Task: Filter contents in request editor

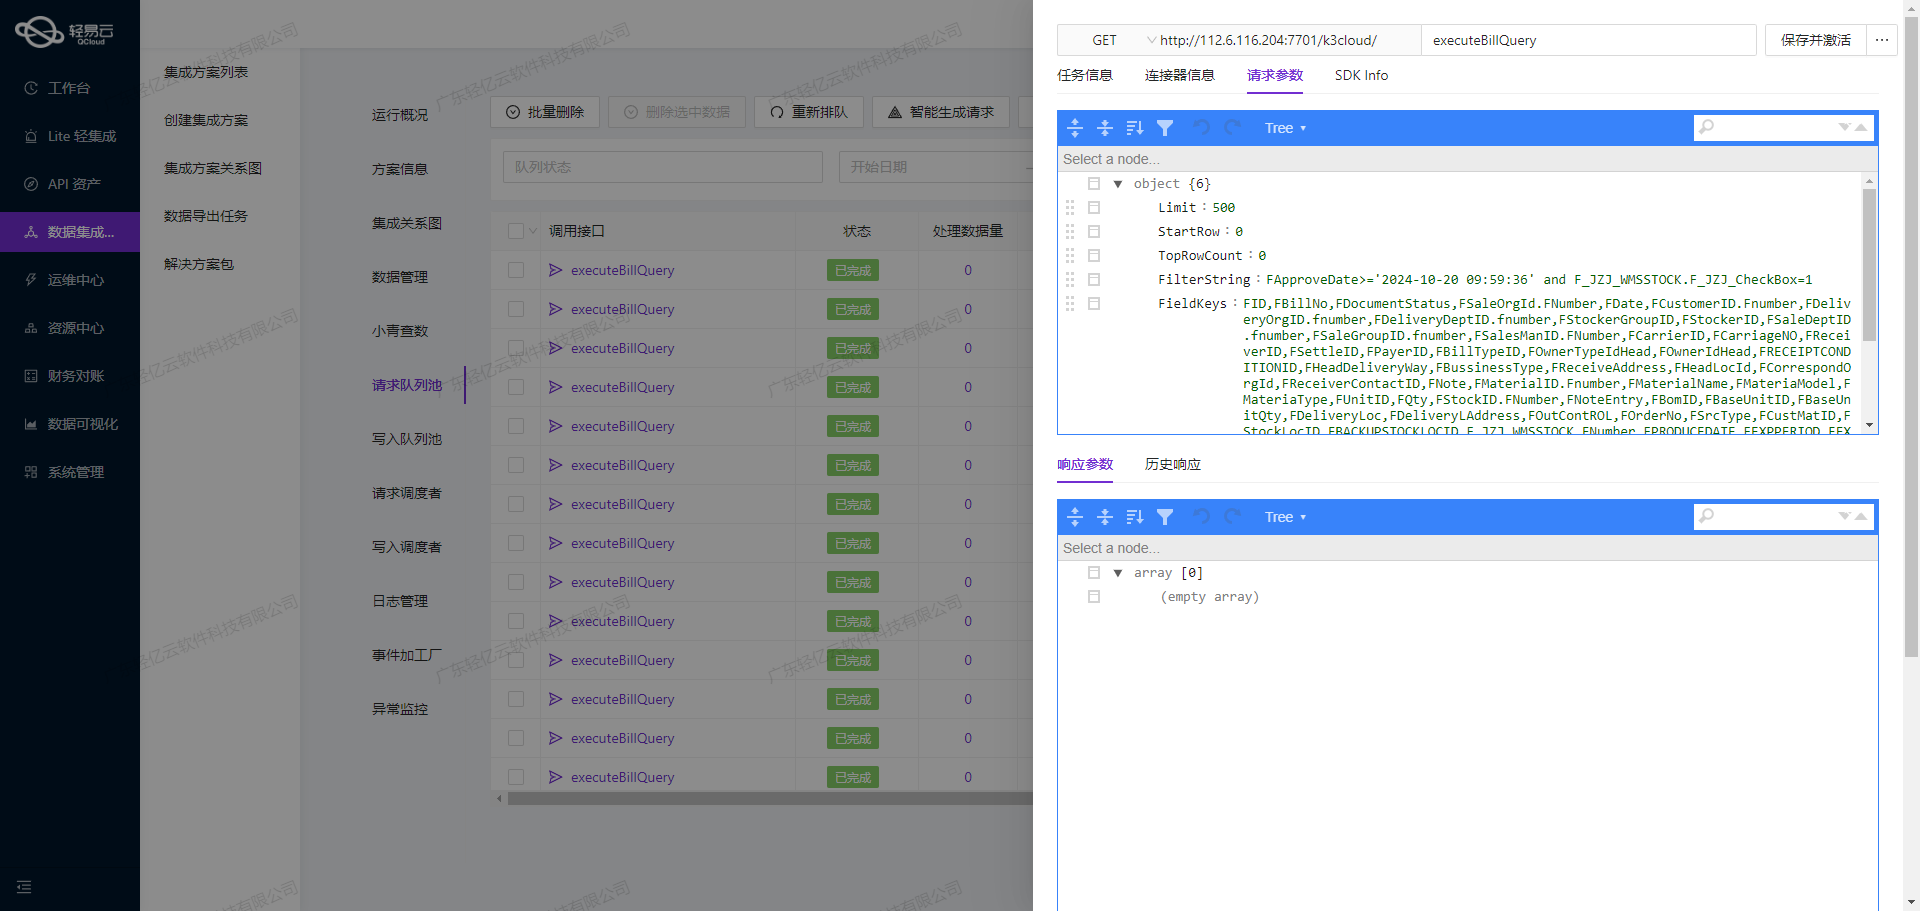Action: click(x=1165, y=128)
